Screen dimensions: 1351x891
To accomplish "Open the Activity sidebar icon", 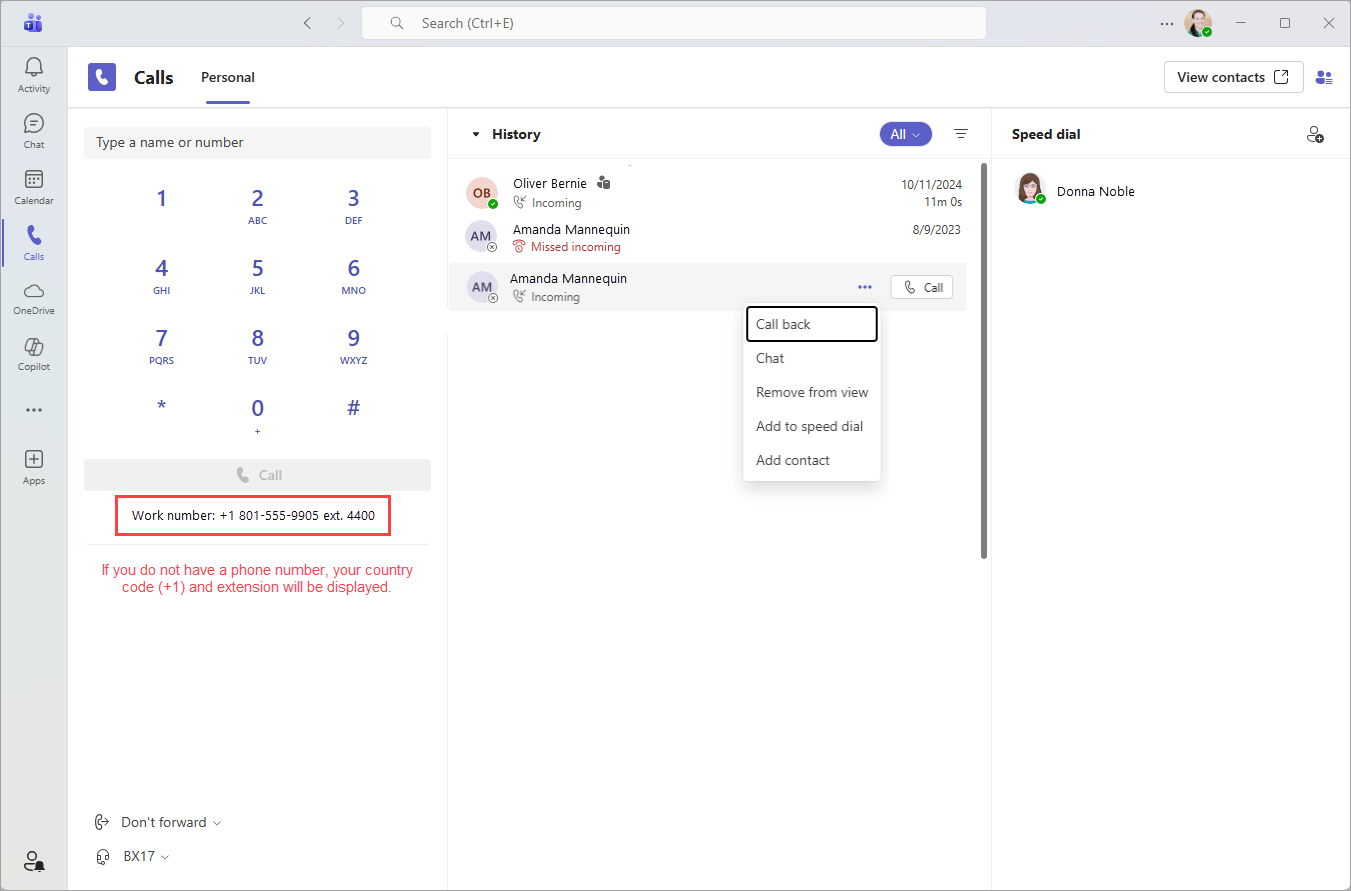I will 33,72.
